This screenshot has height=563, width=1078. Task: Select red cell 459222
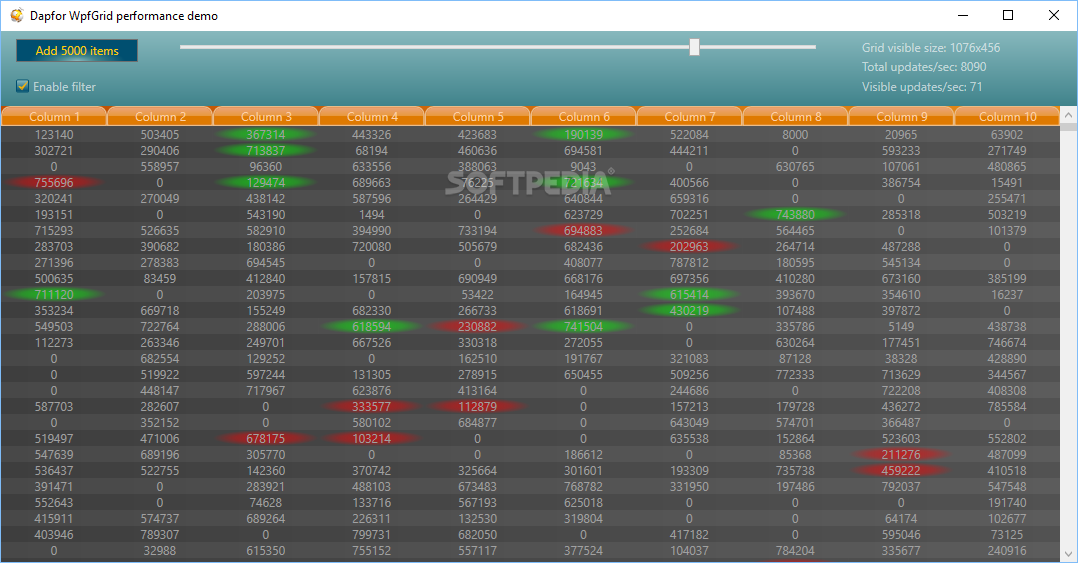click(x=901, y=471)
